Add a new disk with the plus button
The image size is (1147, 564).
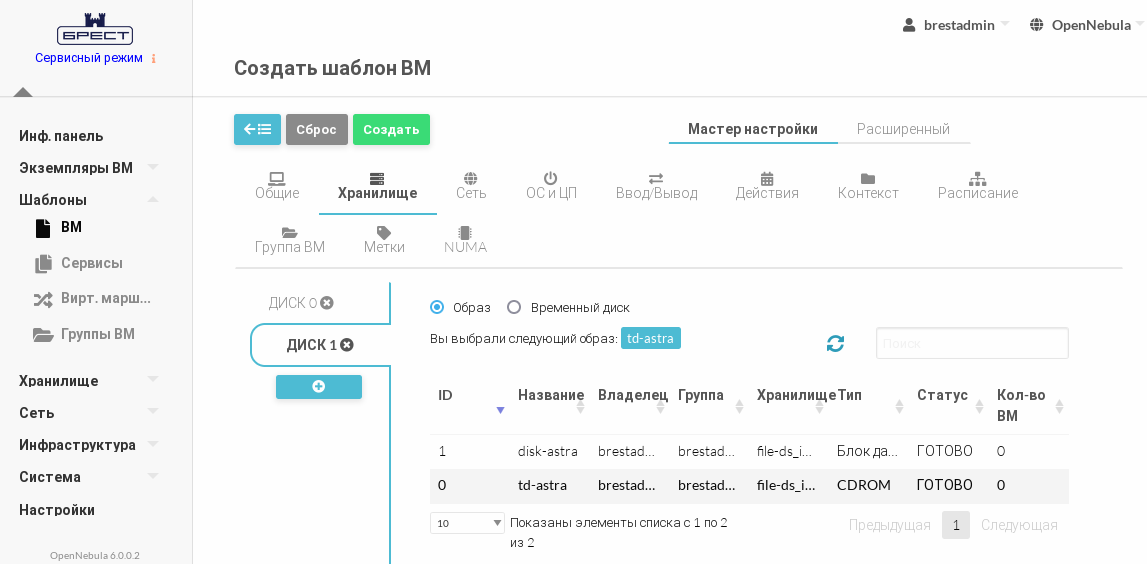[319, 387]
